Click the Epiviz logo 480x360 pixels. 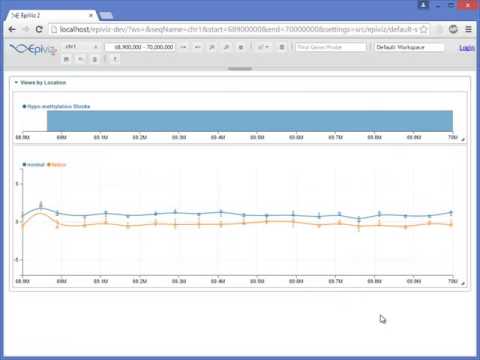tap(33, 49)
